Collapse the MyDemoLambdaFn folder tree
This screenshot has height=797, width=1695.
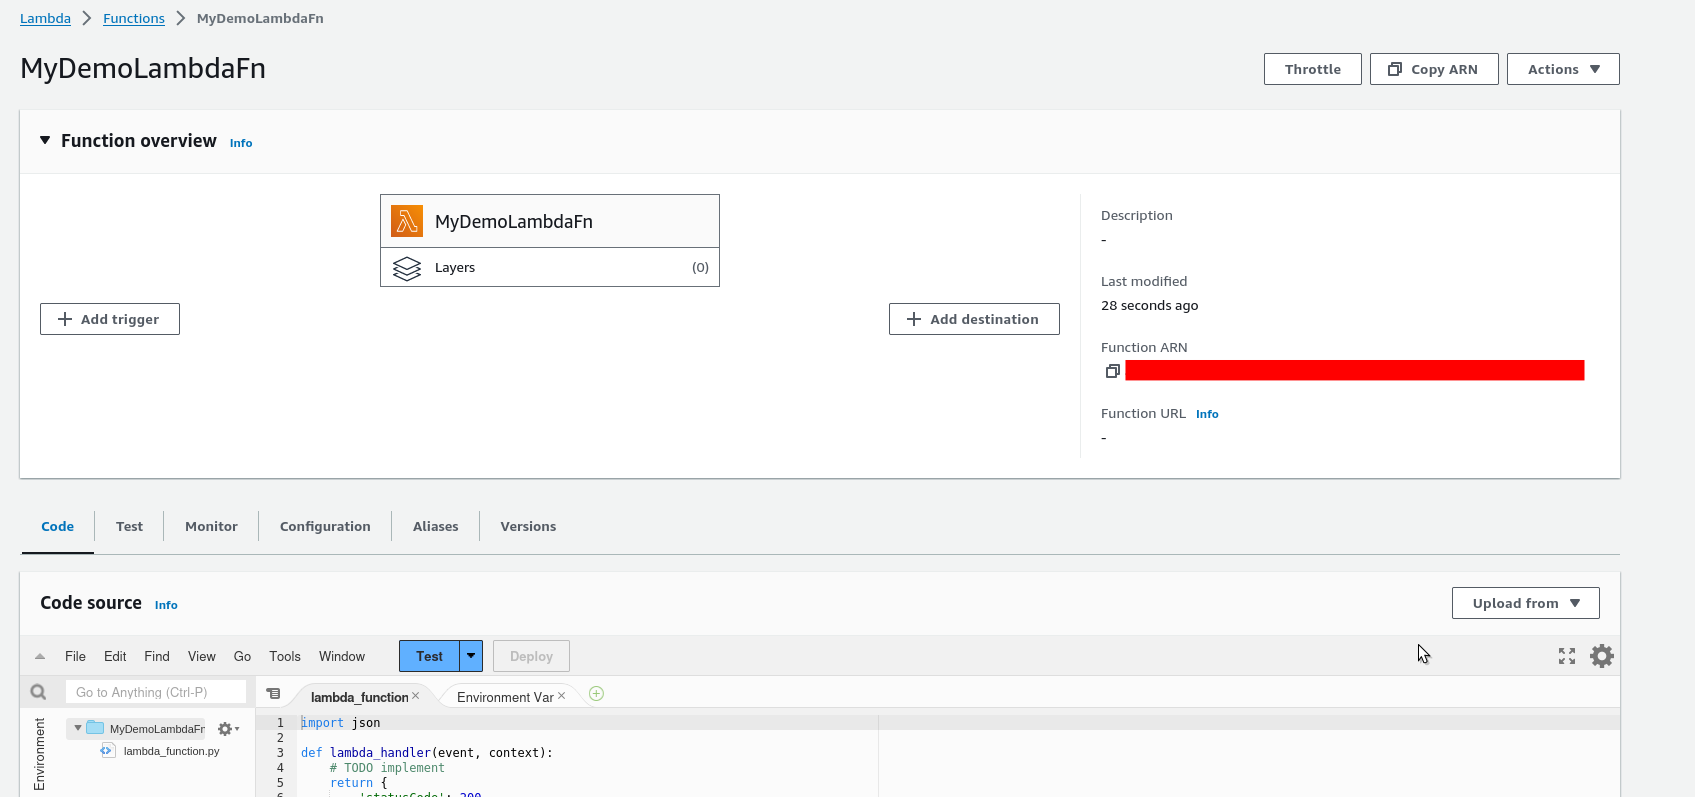point(78,728)
